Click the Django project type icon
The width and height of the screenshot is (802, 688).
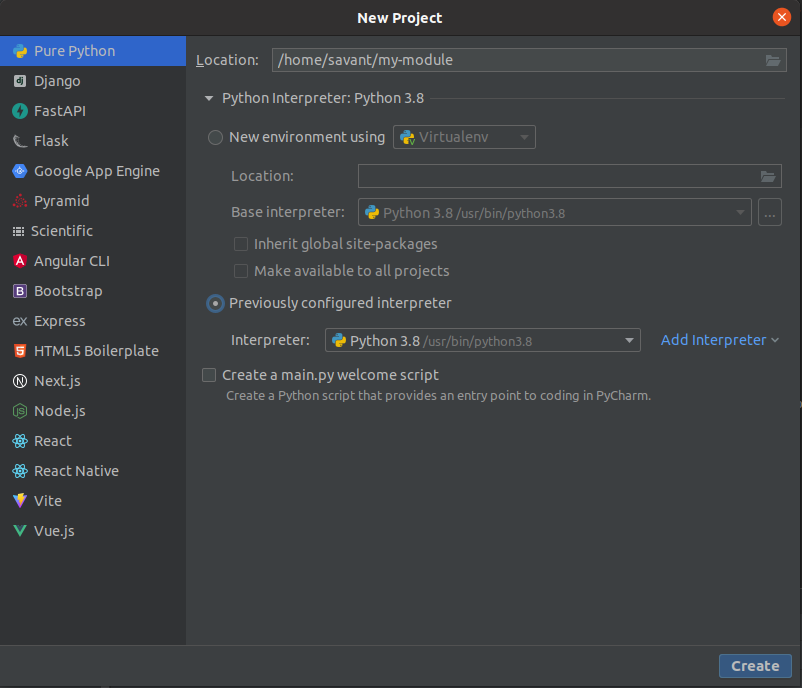point(19,81)
